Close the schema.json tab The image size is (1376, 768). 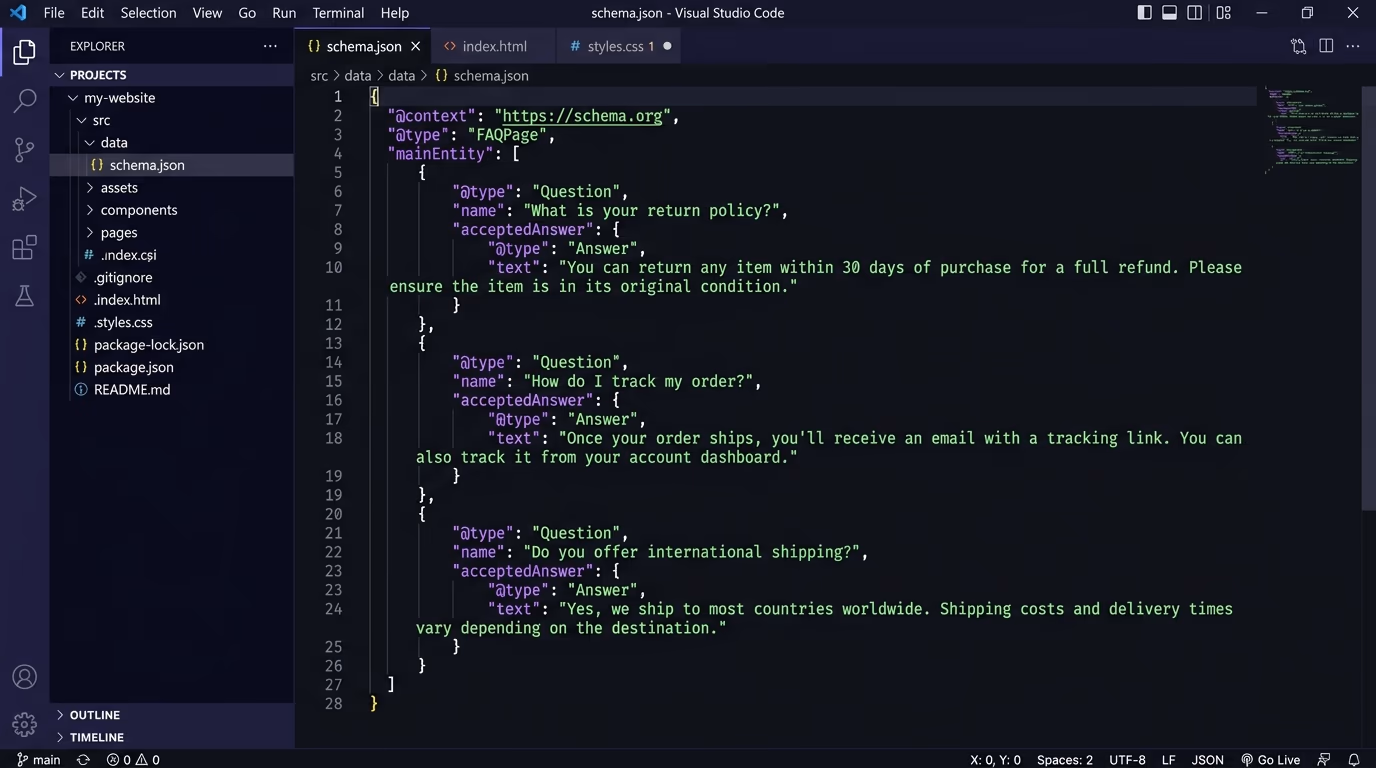[x=415, y=46]
